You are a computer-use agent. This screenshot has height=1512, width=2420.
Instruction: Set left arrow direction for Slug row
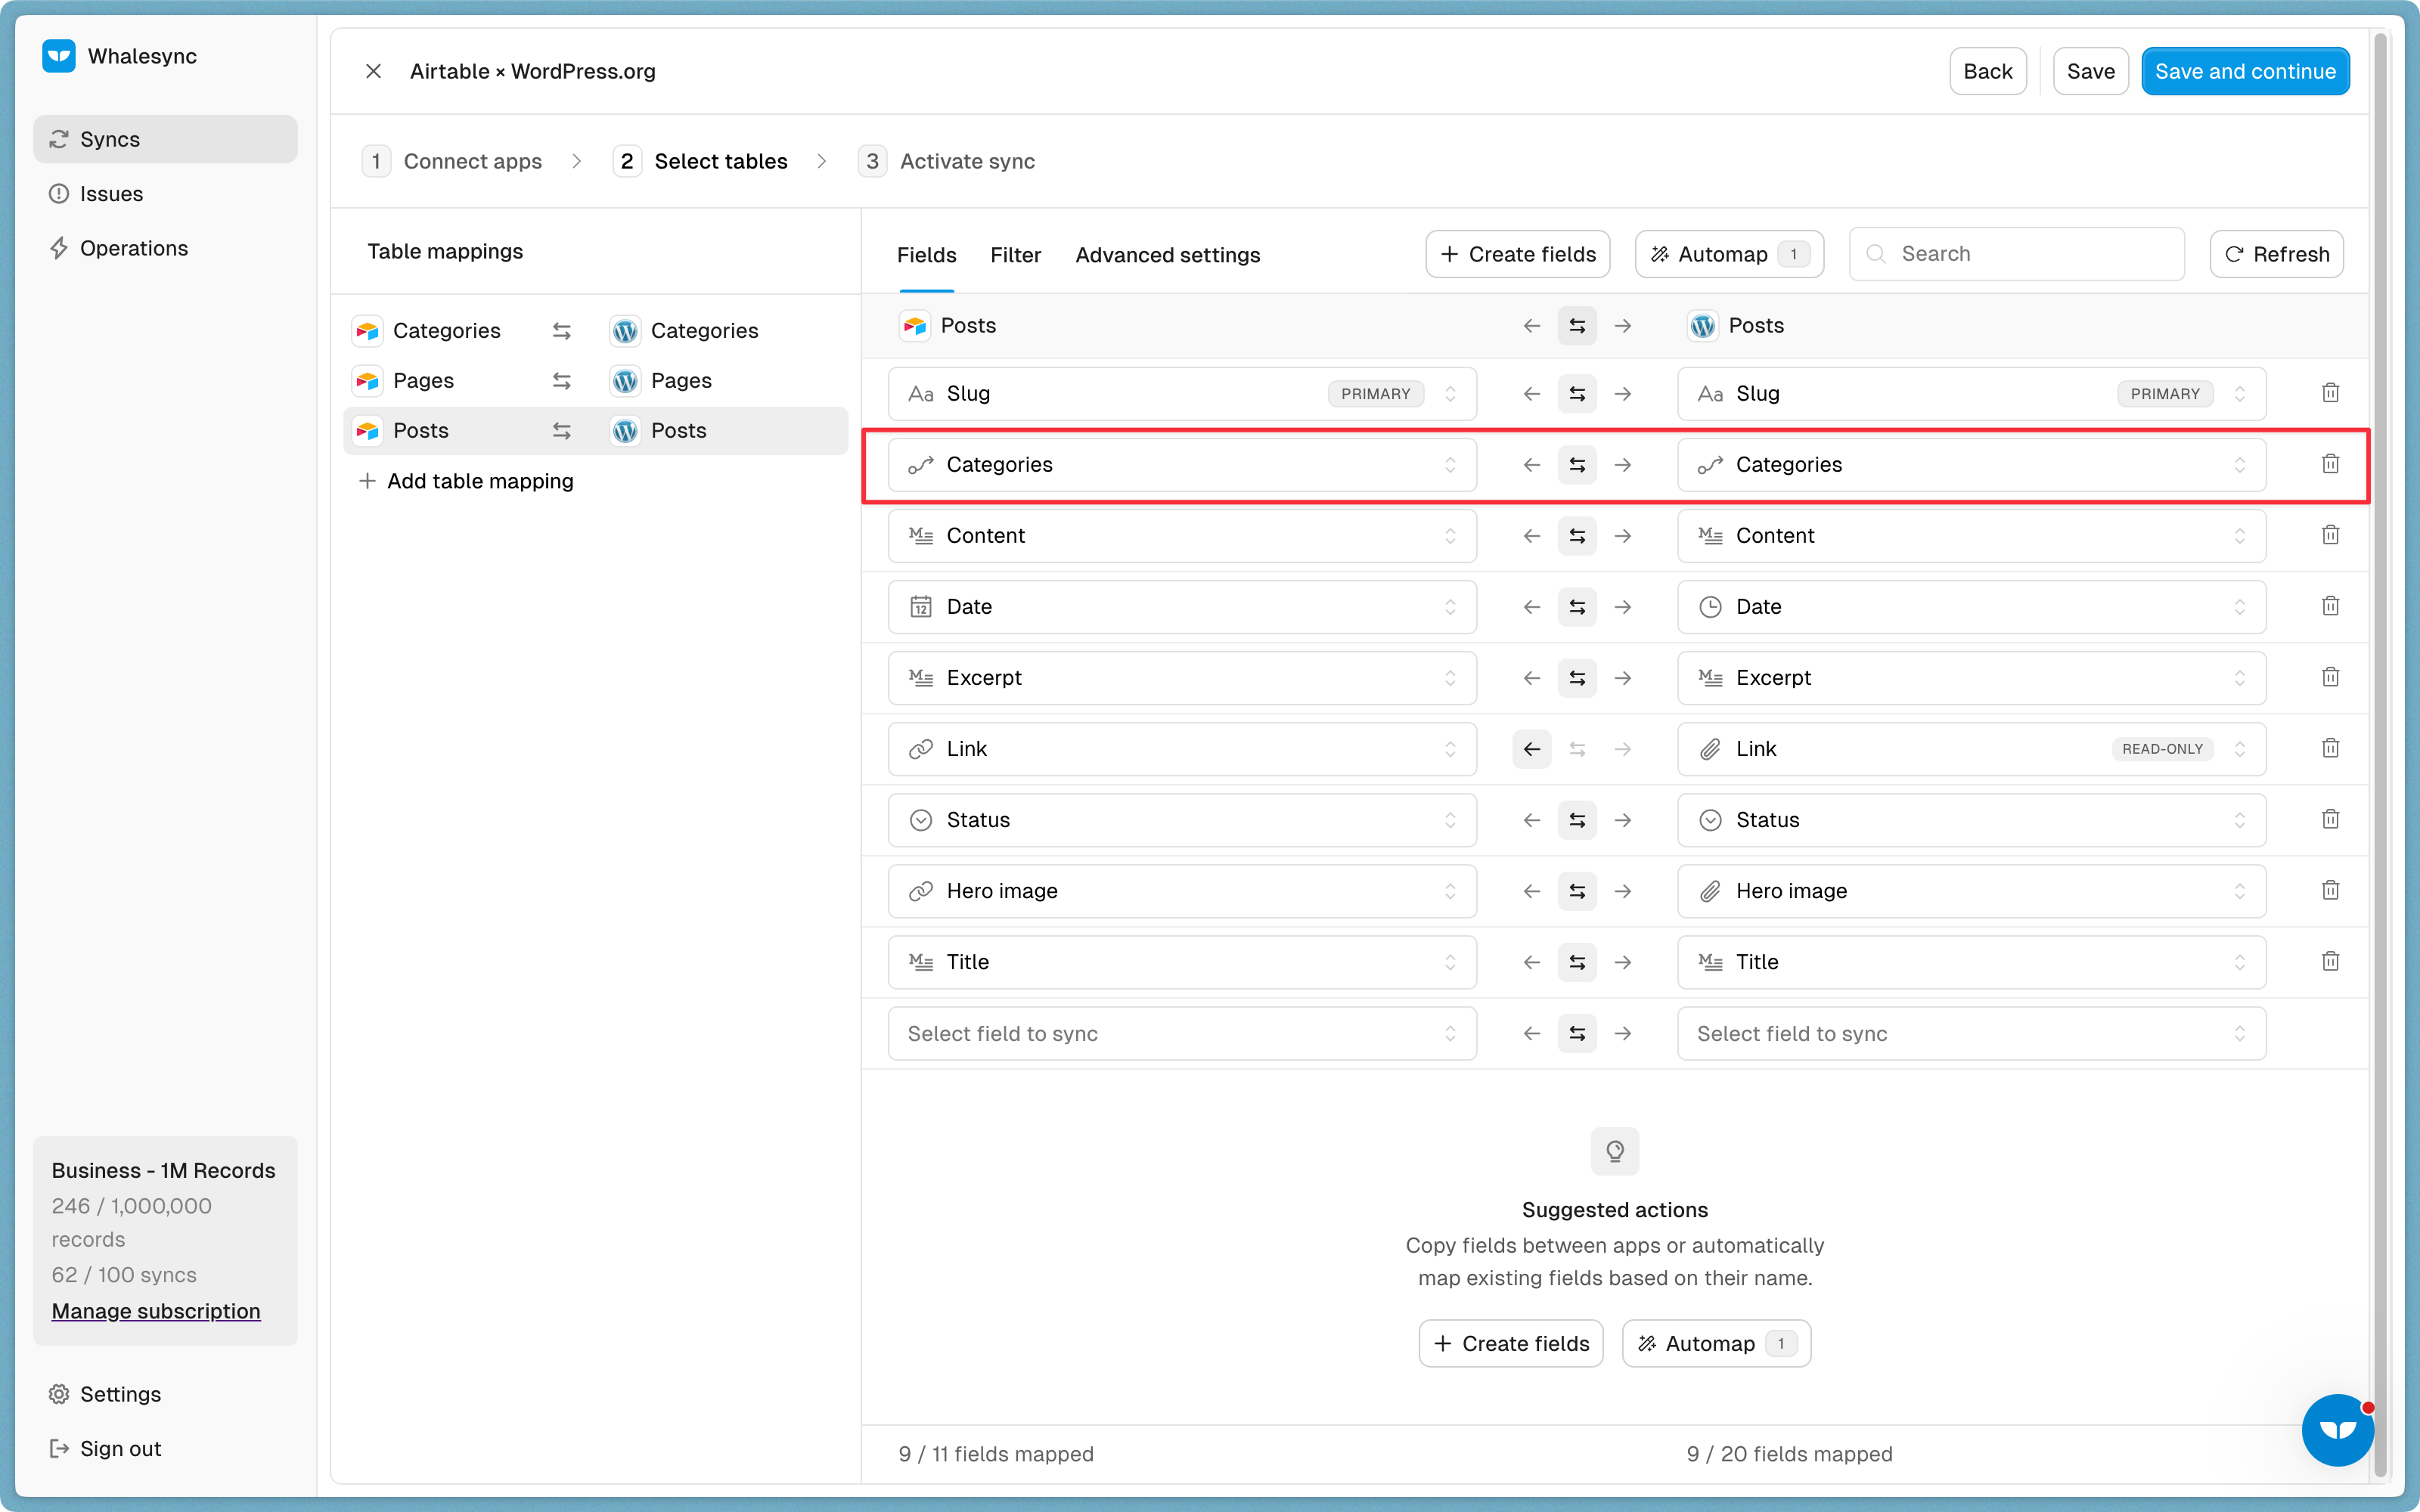[x=1531, y=394]
